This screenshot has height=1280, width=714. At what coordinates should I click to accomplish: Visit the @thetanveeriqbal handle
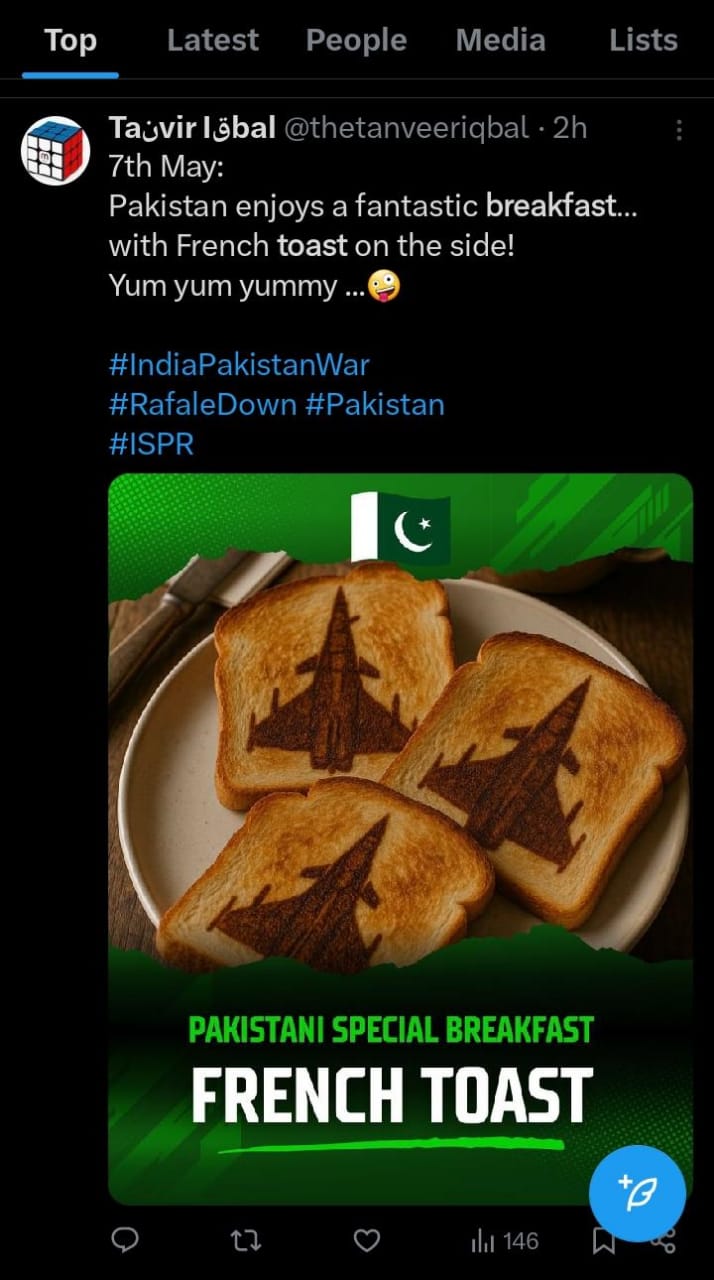pos(406,128)
